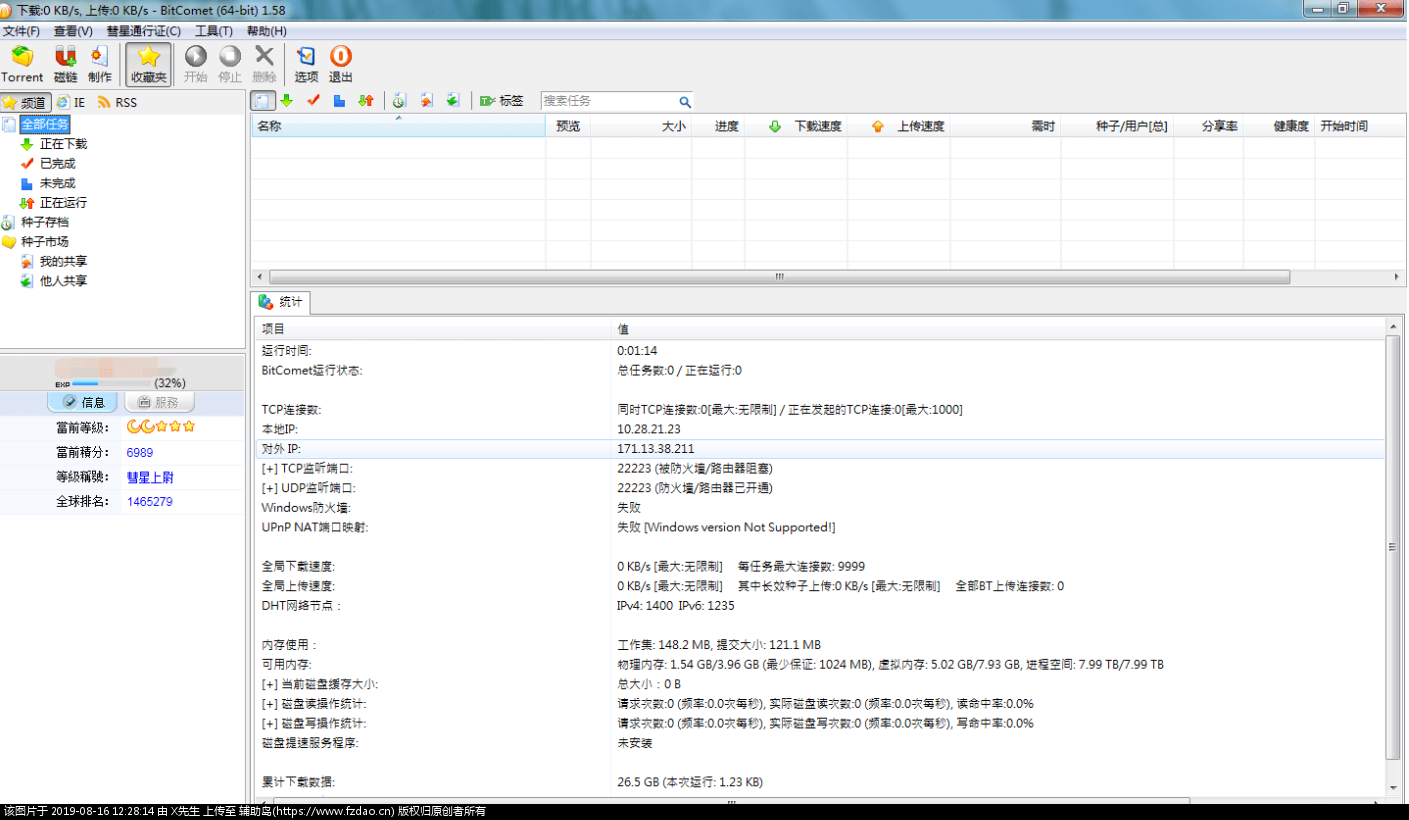Open the 彗星通行证(C) menu
Image resolution: width=1409 pixels, height=820 pixels.
tap(144, 31)
